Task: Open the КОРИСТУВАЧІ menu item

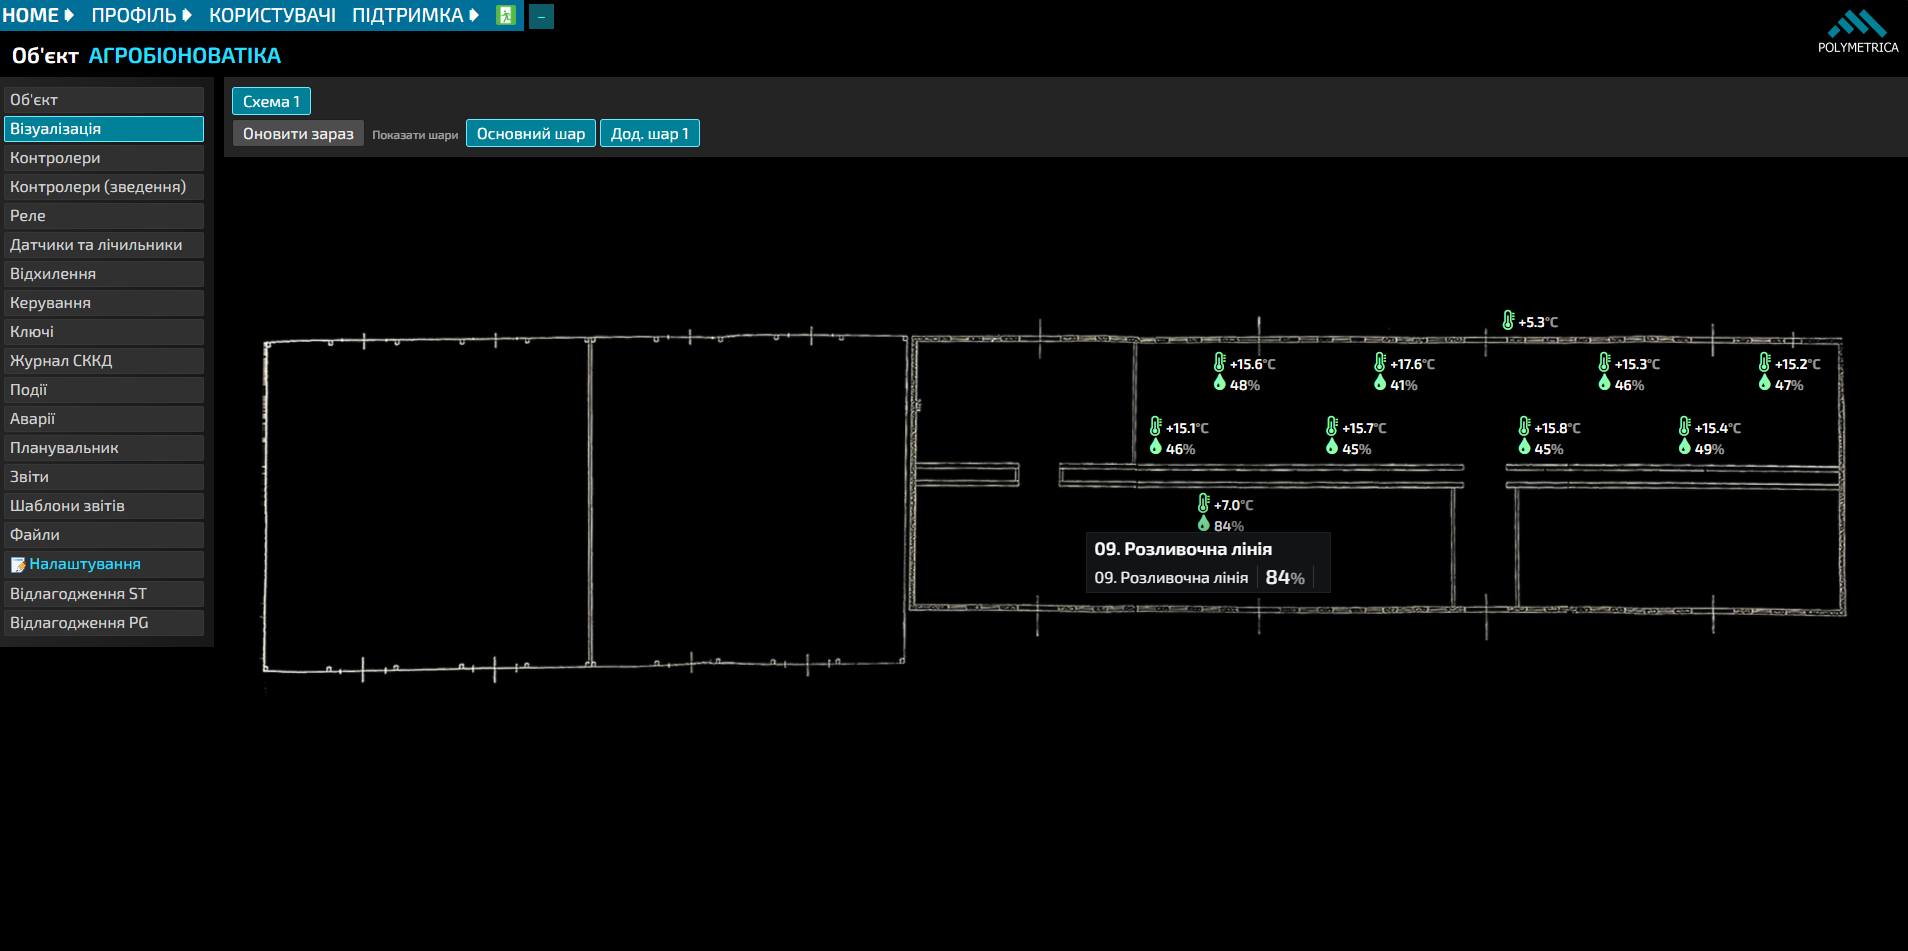Action: [272, 15]
